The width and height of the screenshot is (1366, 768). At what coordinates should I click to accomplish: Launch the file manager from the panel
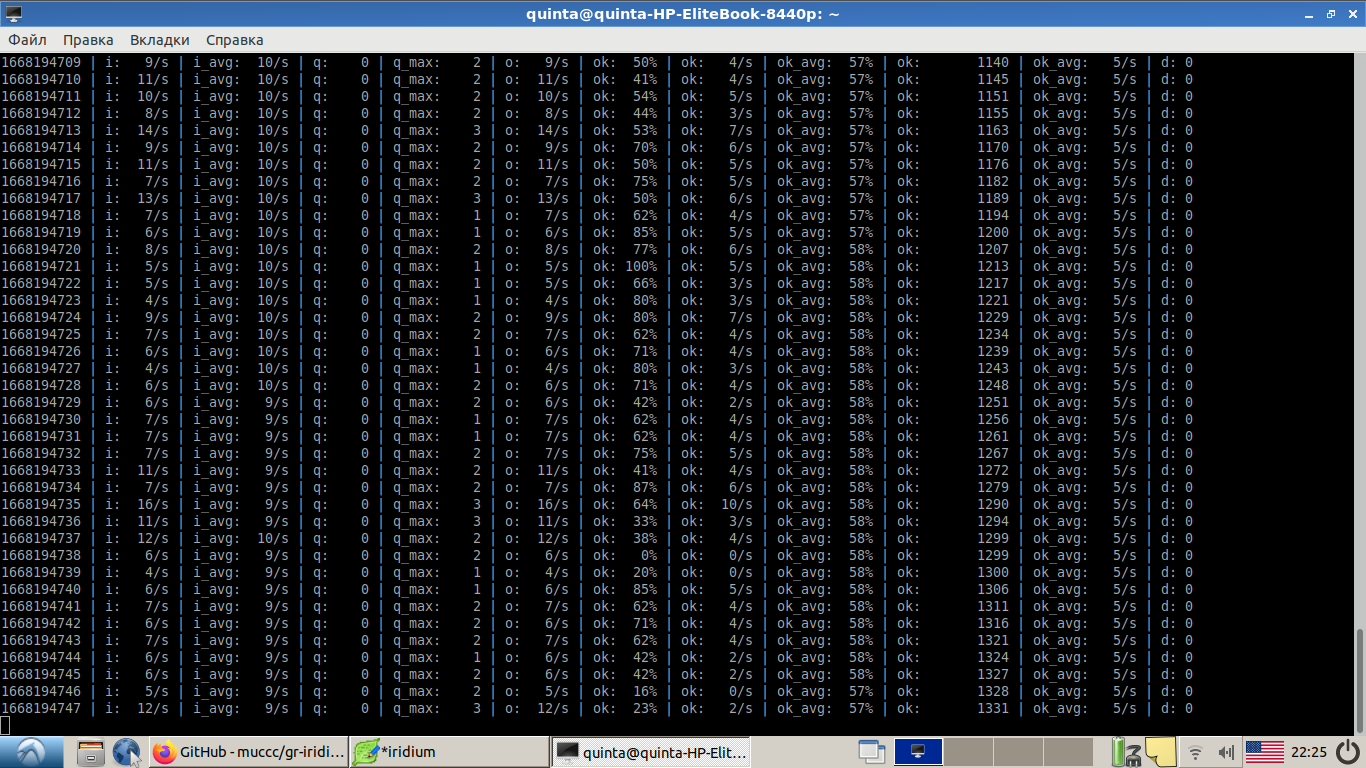tap(91, 752)
